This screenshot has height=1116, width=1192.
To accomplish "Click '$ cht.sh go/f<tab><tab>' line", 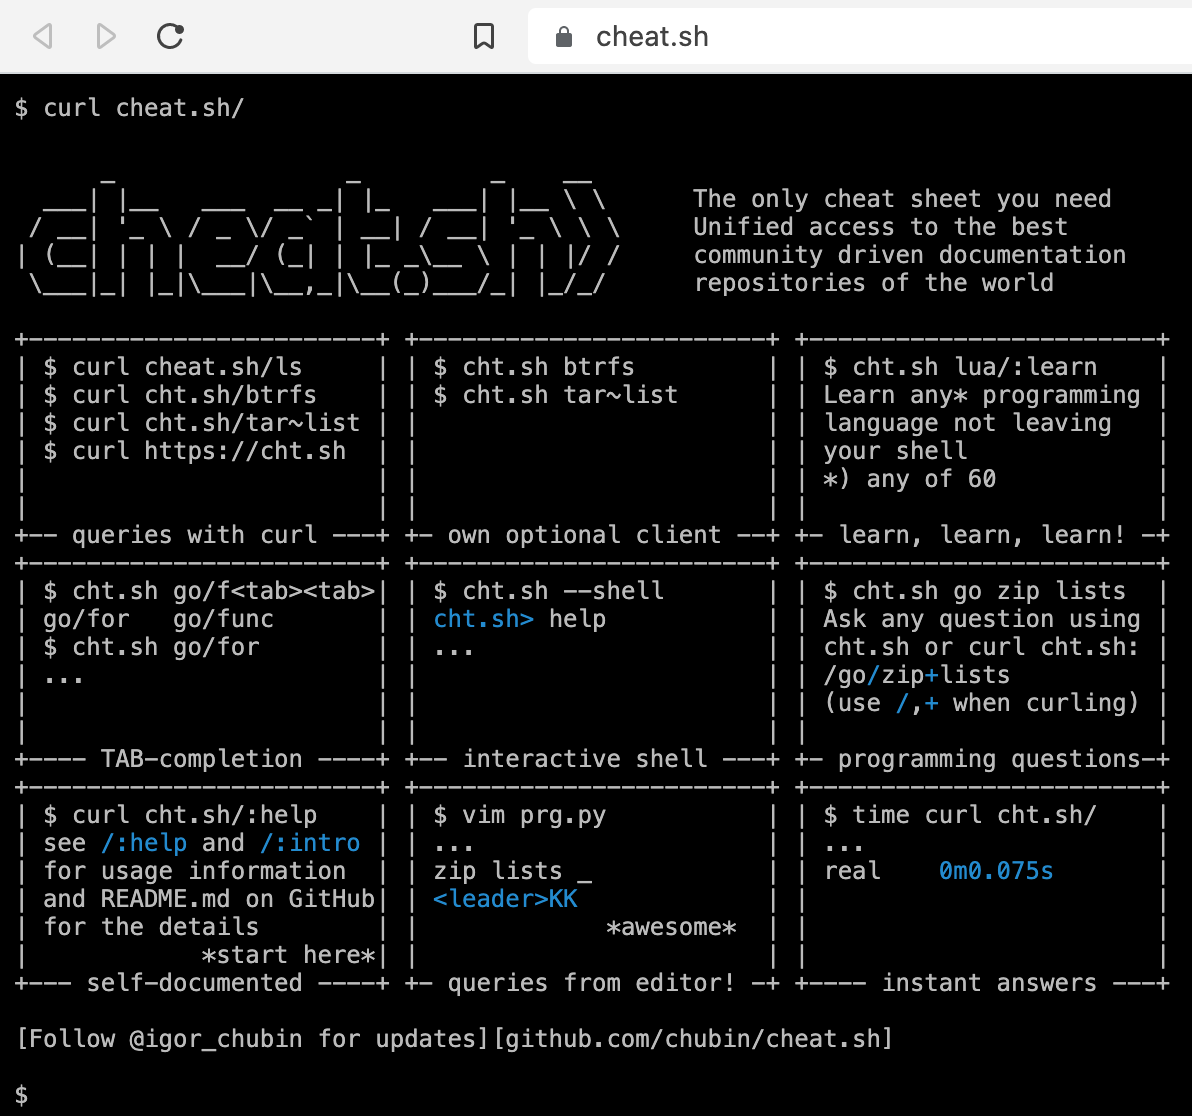I will 209,591.
